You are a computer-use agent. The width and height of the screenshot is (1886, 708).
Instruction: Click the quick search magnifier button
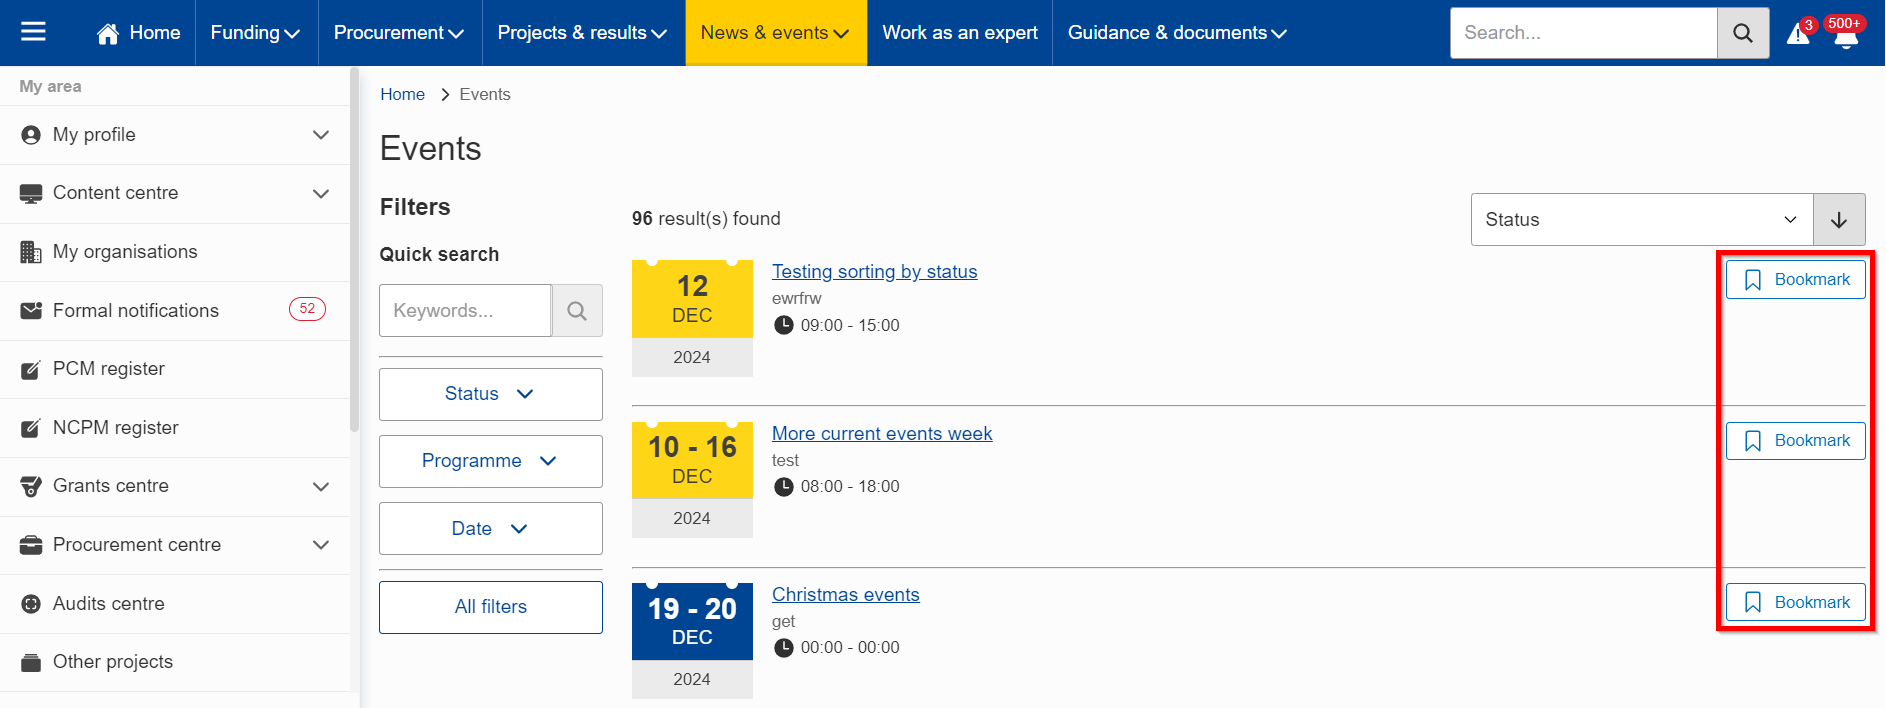[577, 311]
